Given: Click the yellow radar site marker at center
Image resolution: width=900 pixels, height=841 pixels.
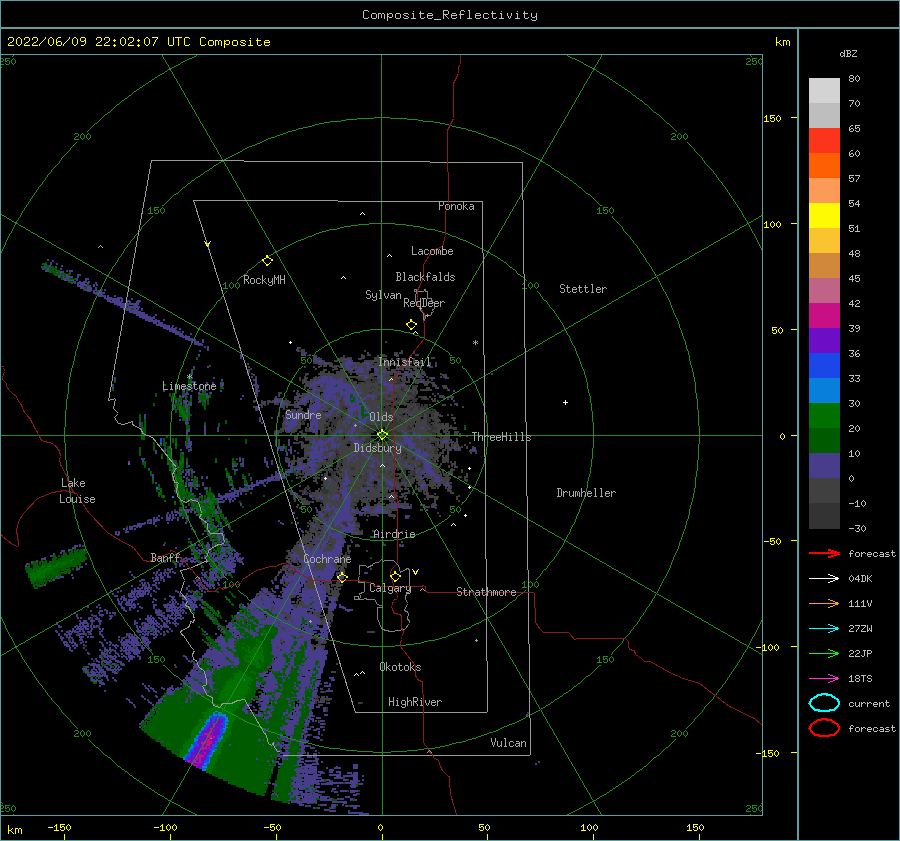Looking at the screenshot, I should click(x=382, y=435).
